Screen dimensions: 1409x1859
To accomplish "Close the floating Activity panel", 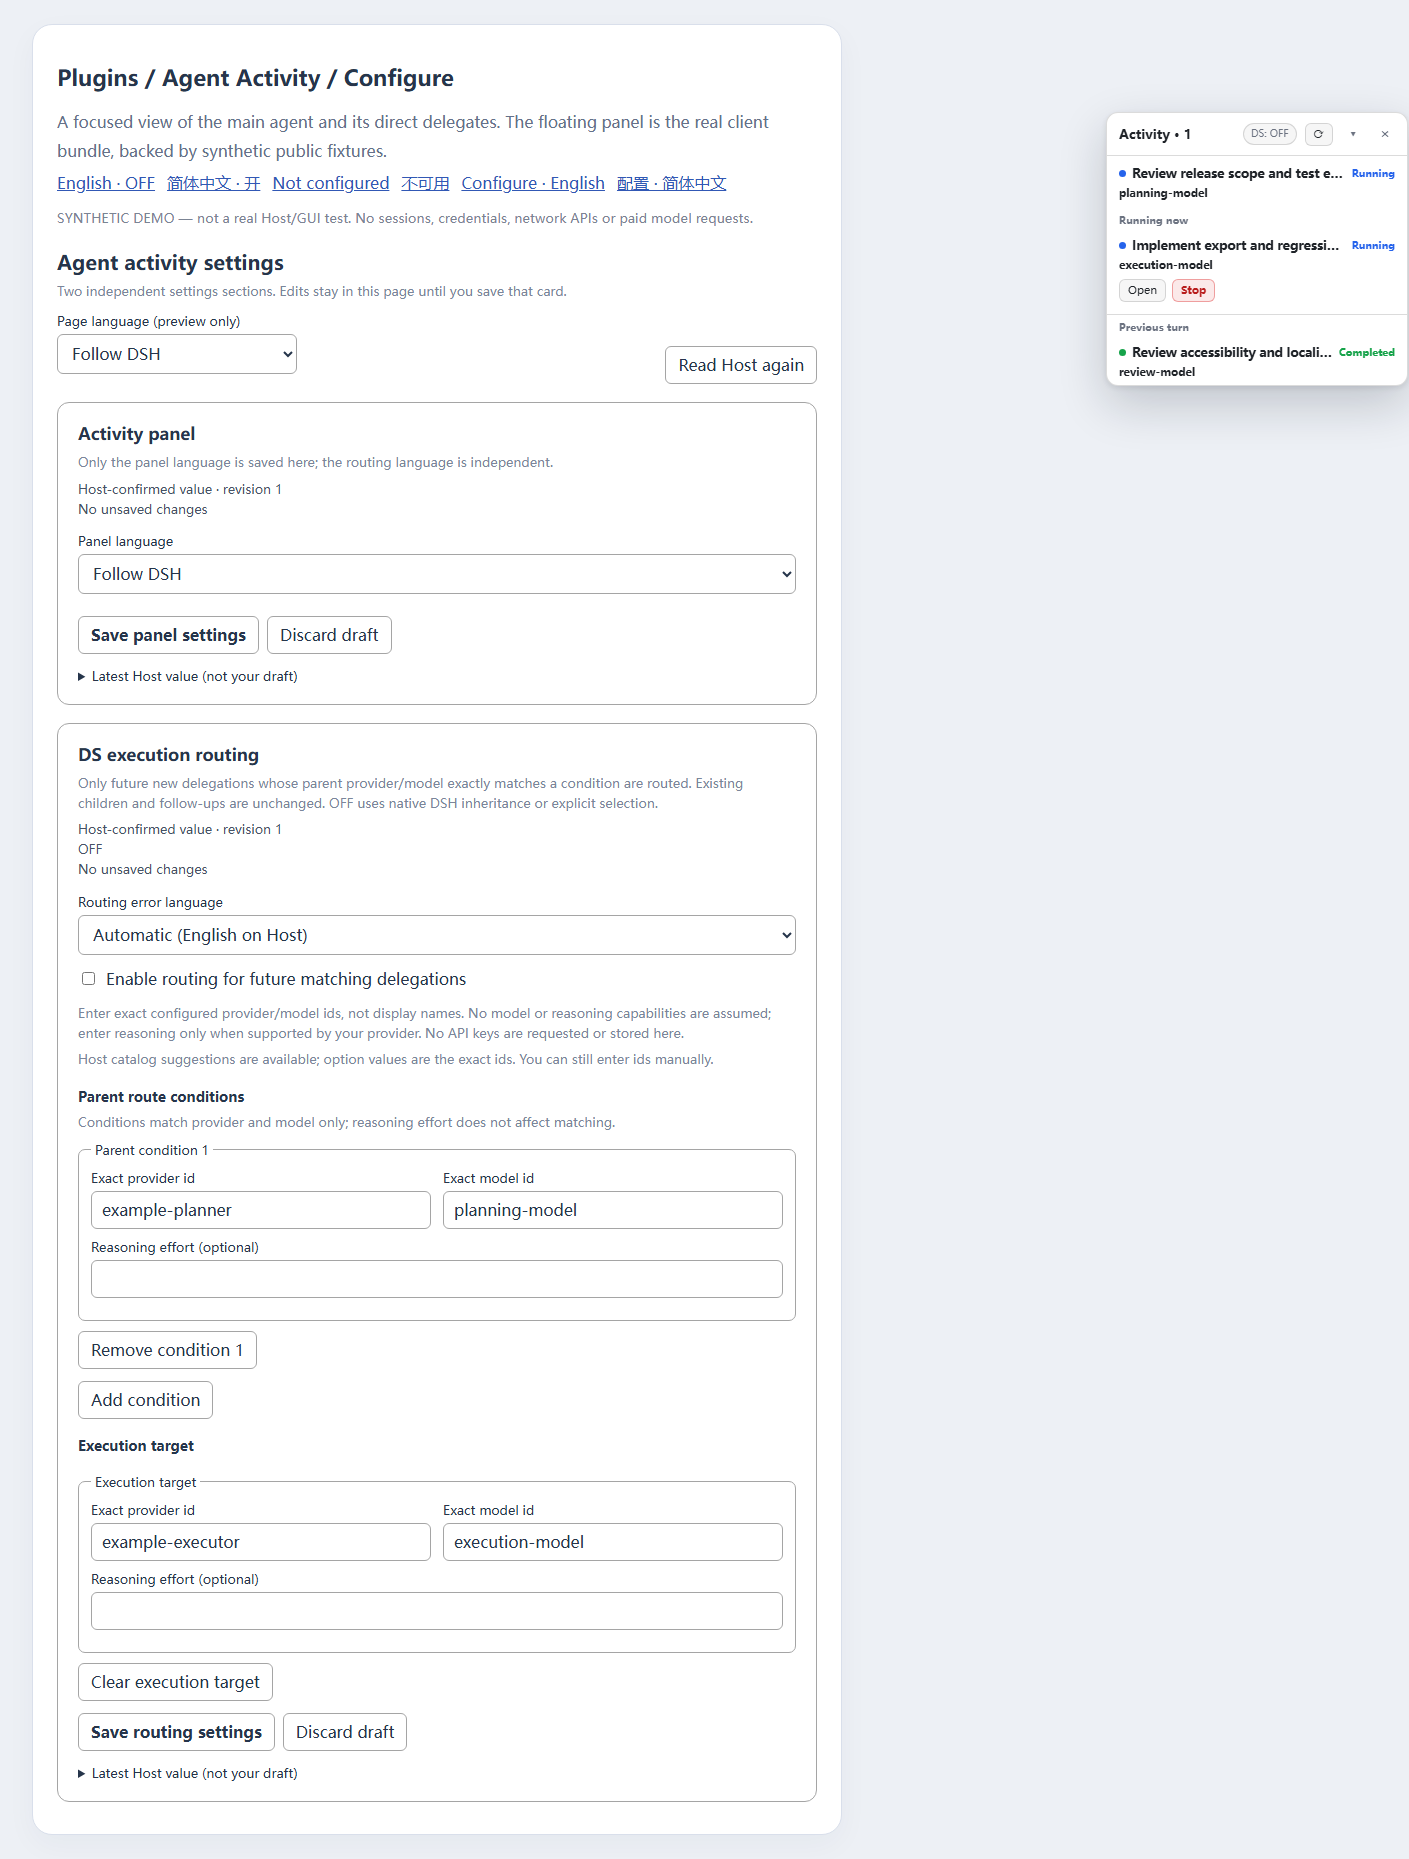I will pos(1385,134).
